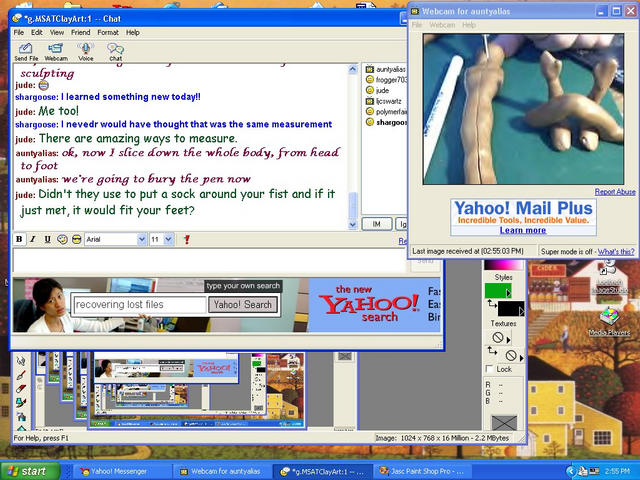Open the smiley emoticon picker
Image resolution: width=640 pixels, height=480 pixels.
[x=62, y=239]
